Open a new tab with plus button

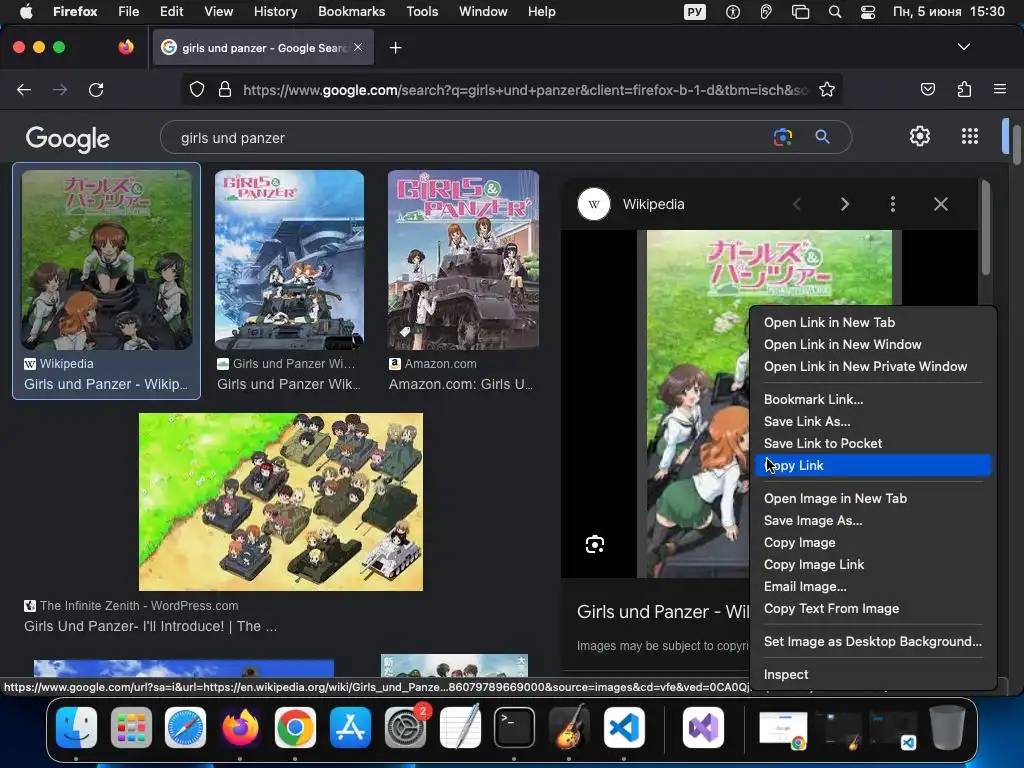395,48
